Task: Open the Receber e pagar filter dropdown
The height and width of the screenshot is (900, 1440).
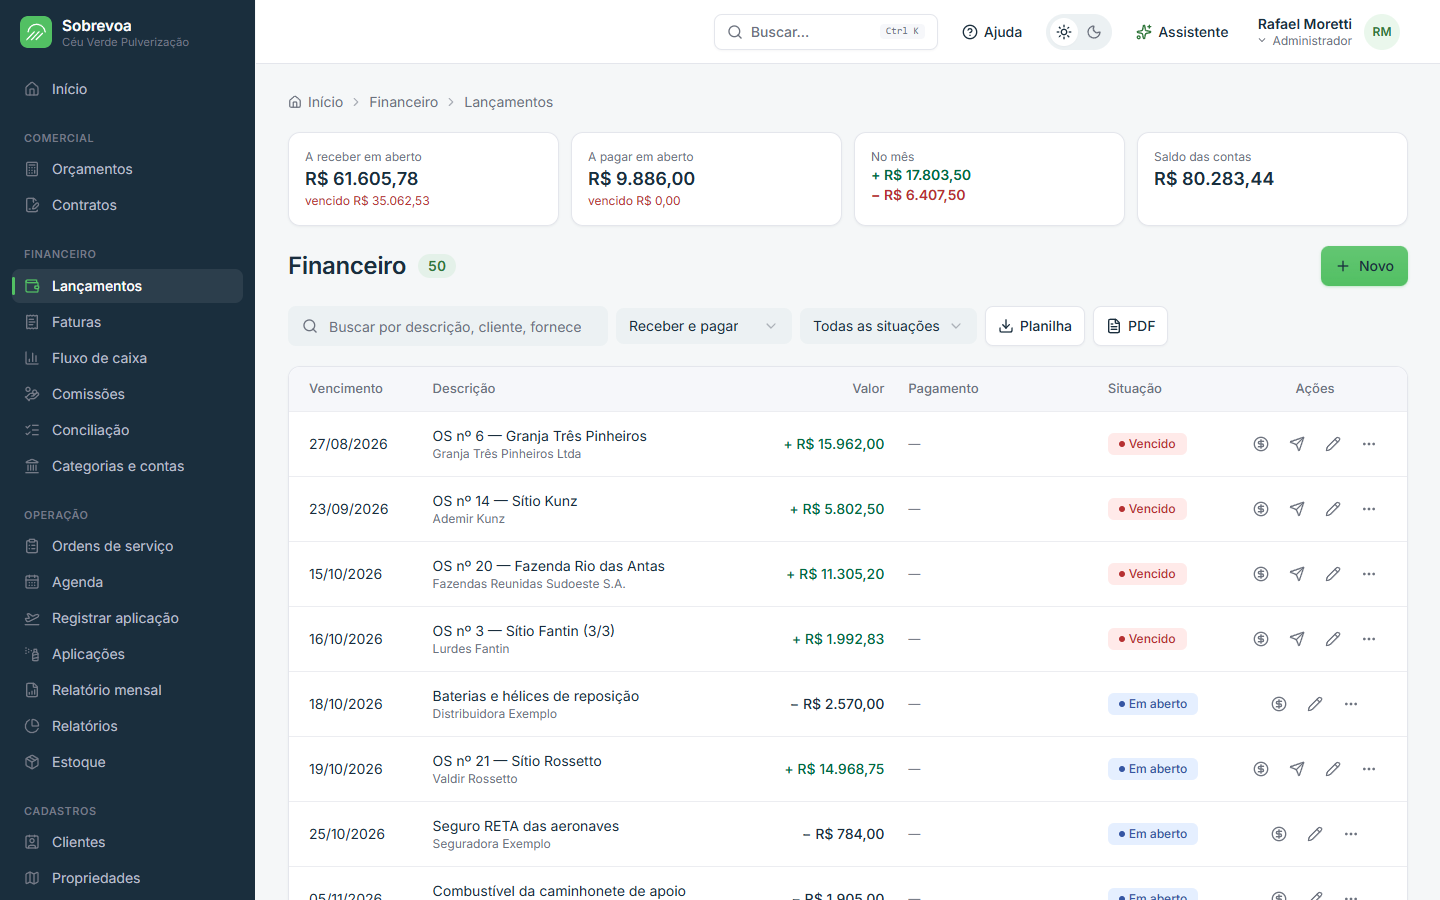Action: [703, 326]
